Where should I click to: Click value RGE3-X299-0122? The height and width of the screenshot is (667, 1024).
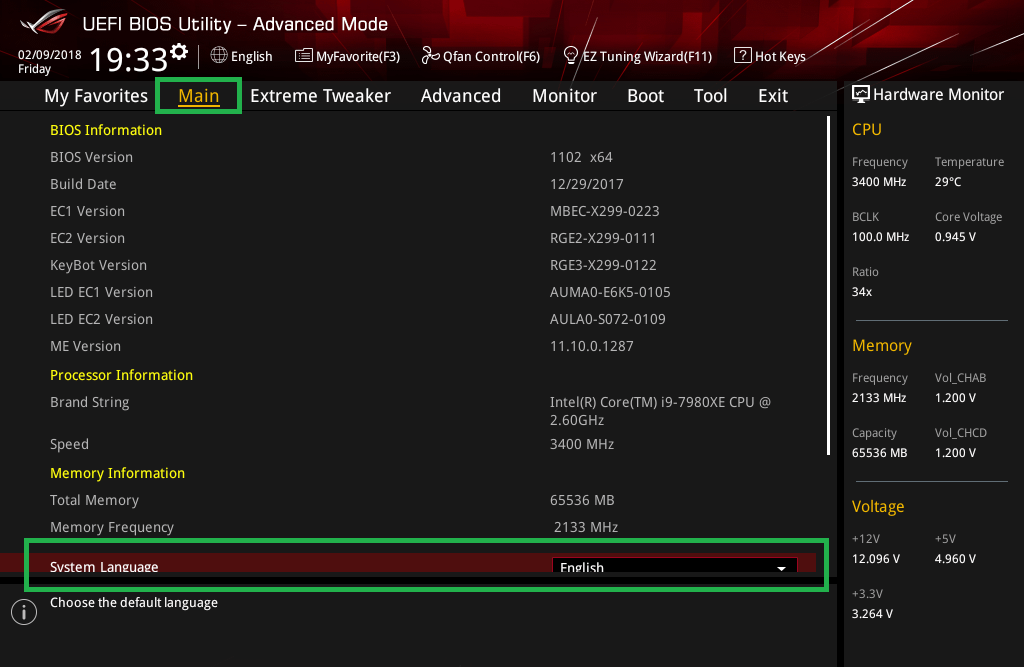(x=603, y=265)
